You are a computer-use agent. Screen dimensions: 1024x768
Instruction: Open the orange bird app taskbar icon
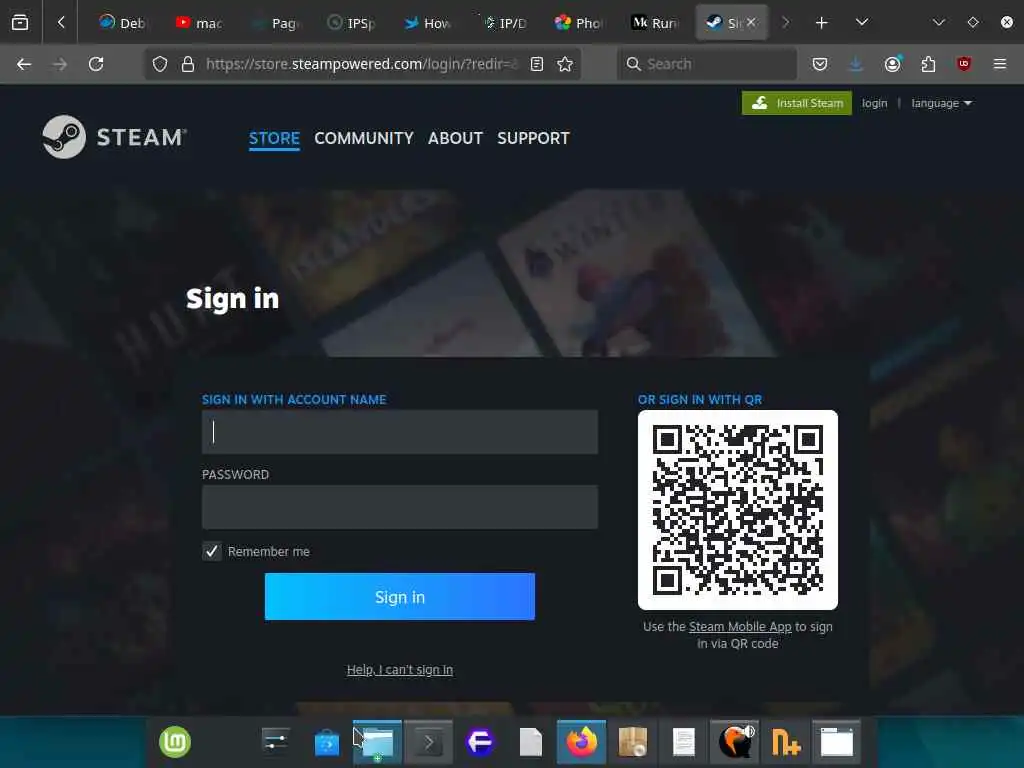click(x=735, y=742)
